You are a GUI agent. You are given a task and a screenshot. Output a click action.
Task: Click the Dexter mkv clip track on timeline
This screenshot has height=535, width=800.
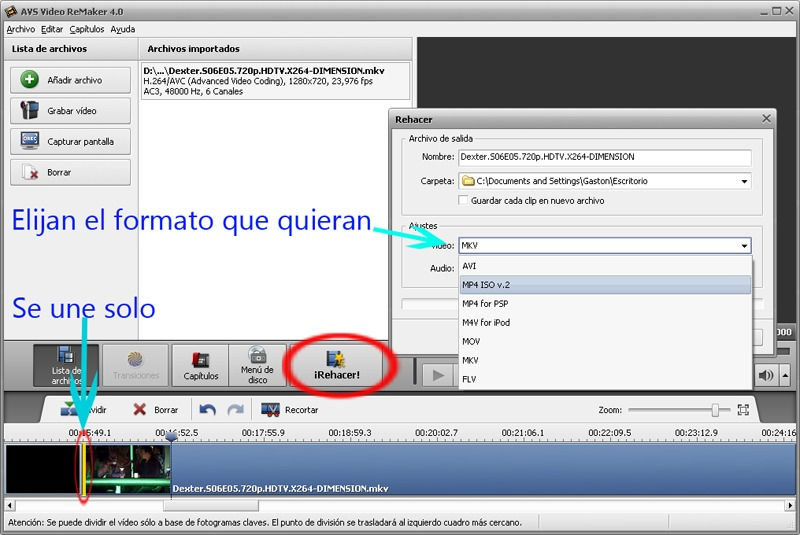tap(483, 469)
